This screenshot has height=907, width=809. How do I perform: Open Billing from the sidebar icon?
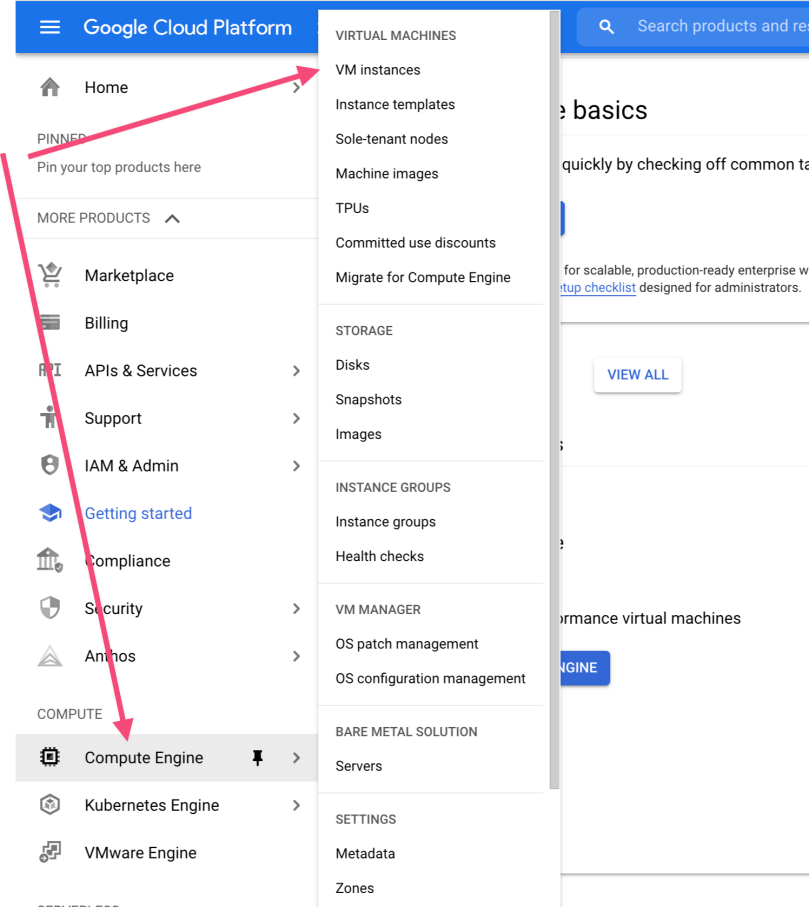tap(50, 322)
